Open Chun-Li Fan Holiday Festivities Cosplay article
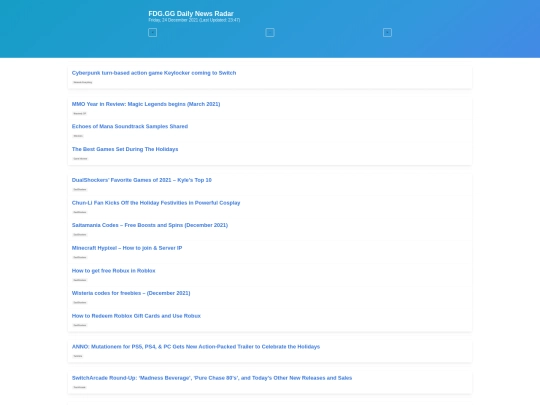Image resolution: width=540 pixels, height=405 pixels. [156, 203]
